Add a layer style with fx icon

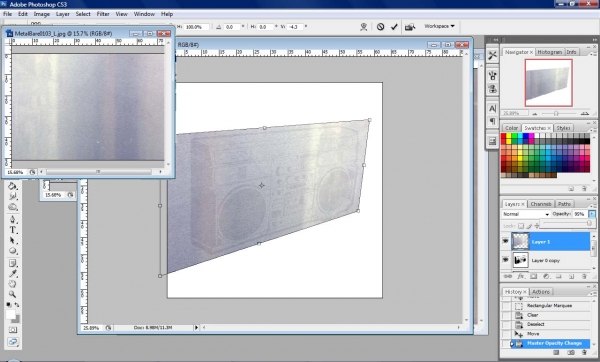pyautogui.click(x=520, y=276)
